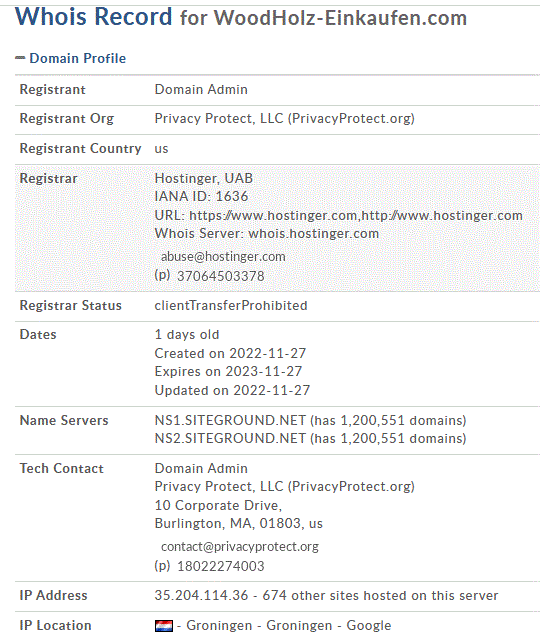This screenshot has width=540, height=634.
Task: Click the contact@privacyprotect.org email
Action: tap(240, 547)
